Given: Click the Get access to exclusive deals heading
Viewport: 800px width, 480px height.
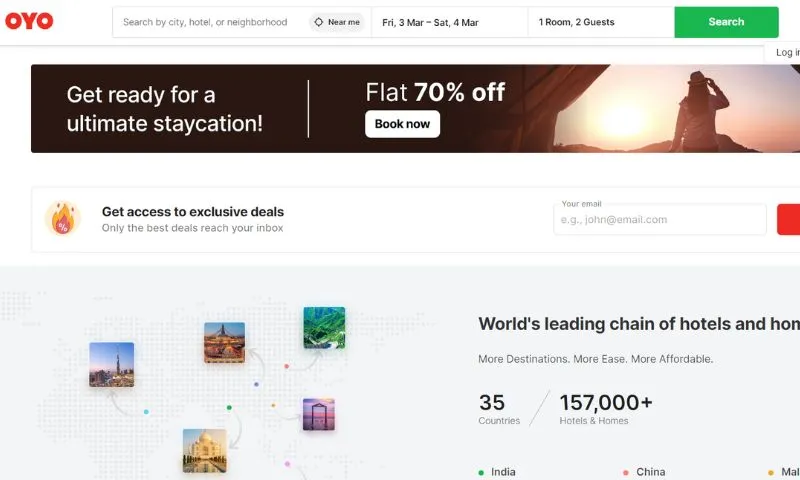Looking at the screenshot, I should [193, 212].
